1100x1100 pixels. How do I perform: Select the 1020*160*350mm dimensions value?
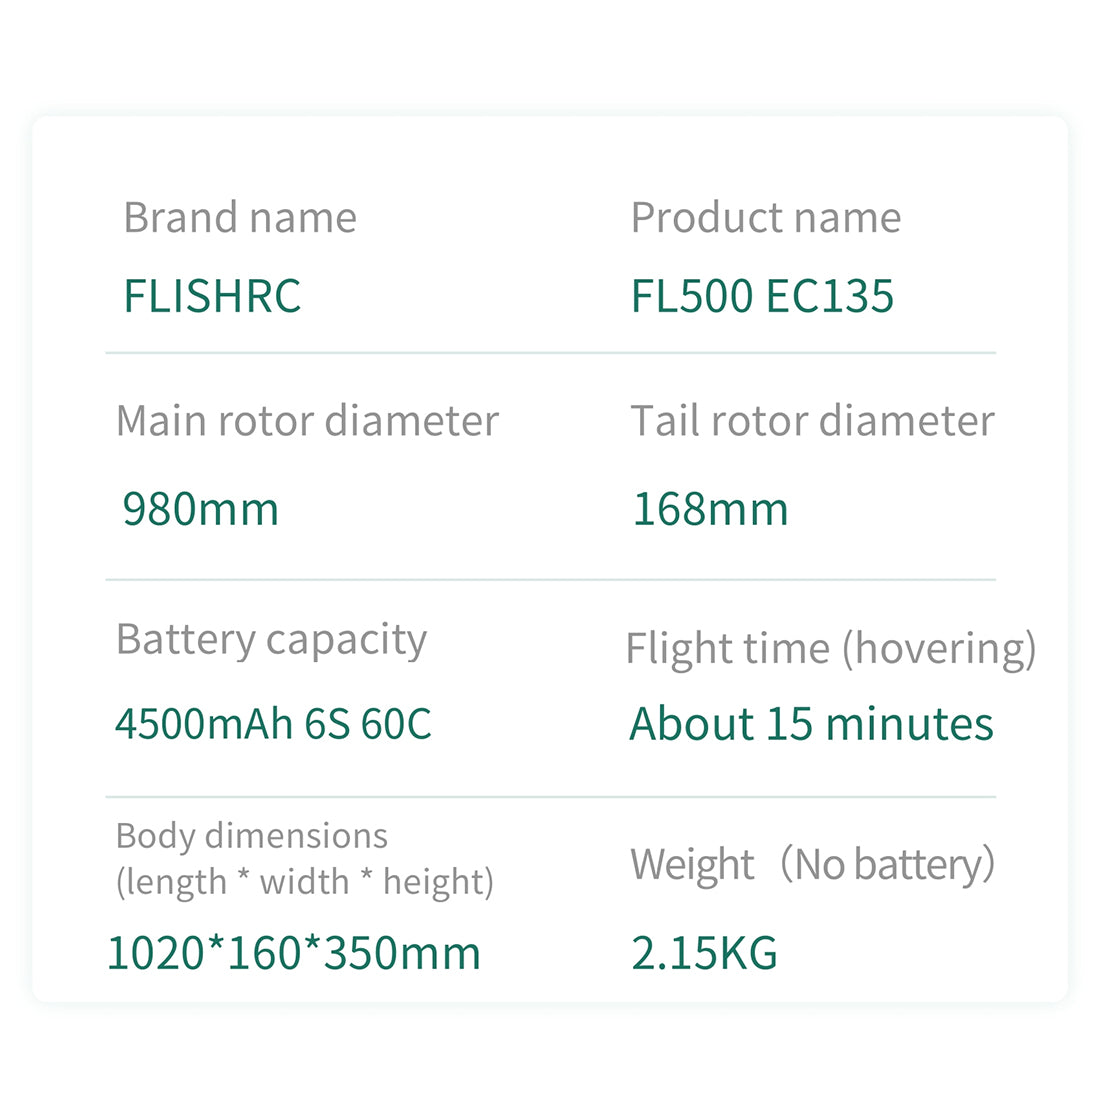tap(294, 953)
